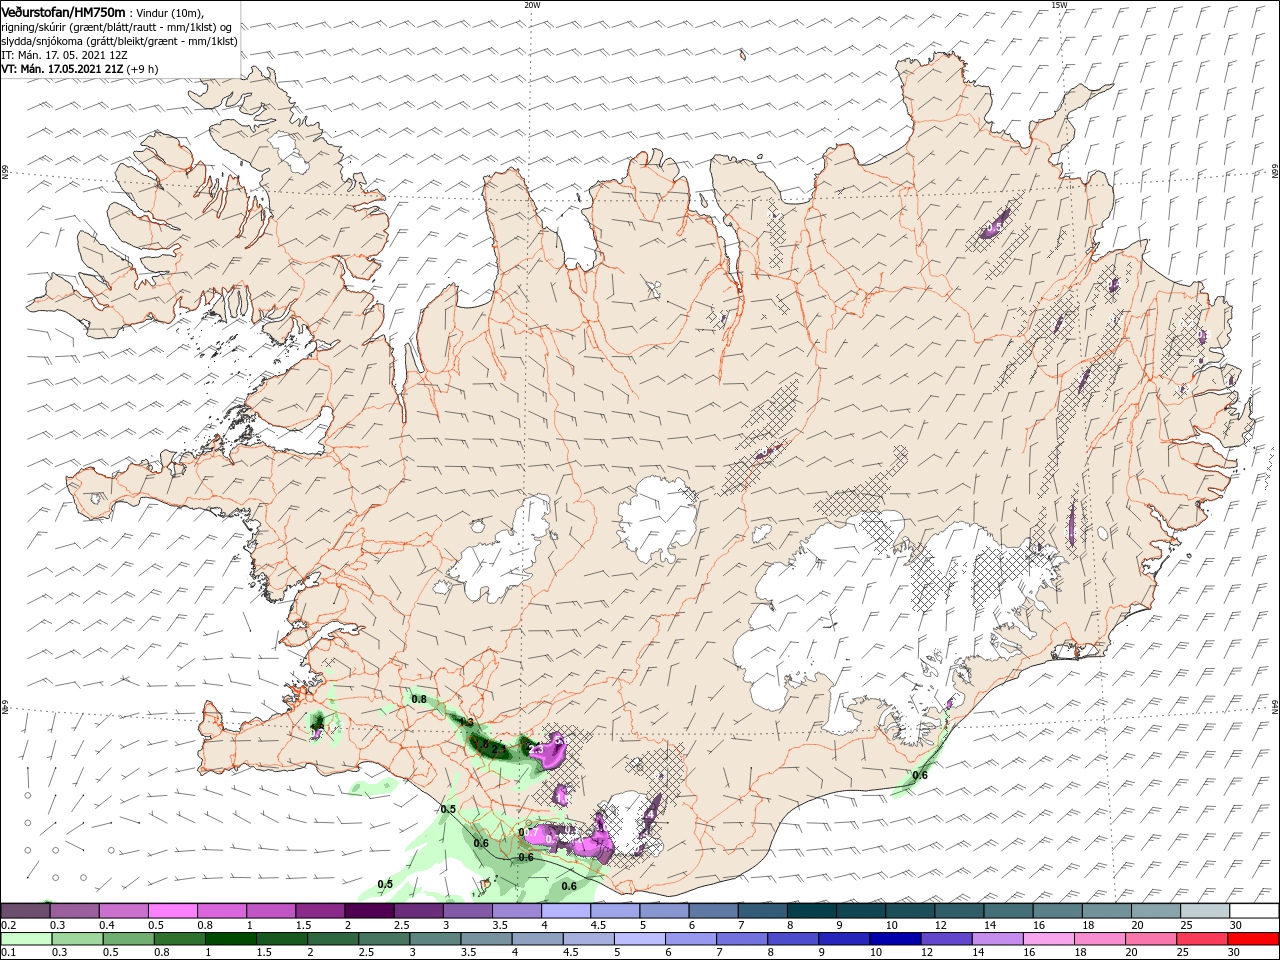
Task: Select the '0.8' precipitation value on the map
Action: (x=419, y=699)
